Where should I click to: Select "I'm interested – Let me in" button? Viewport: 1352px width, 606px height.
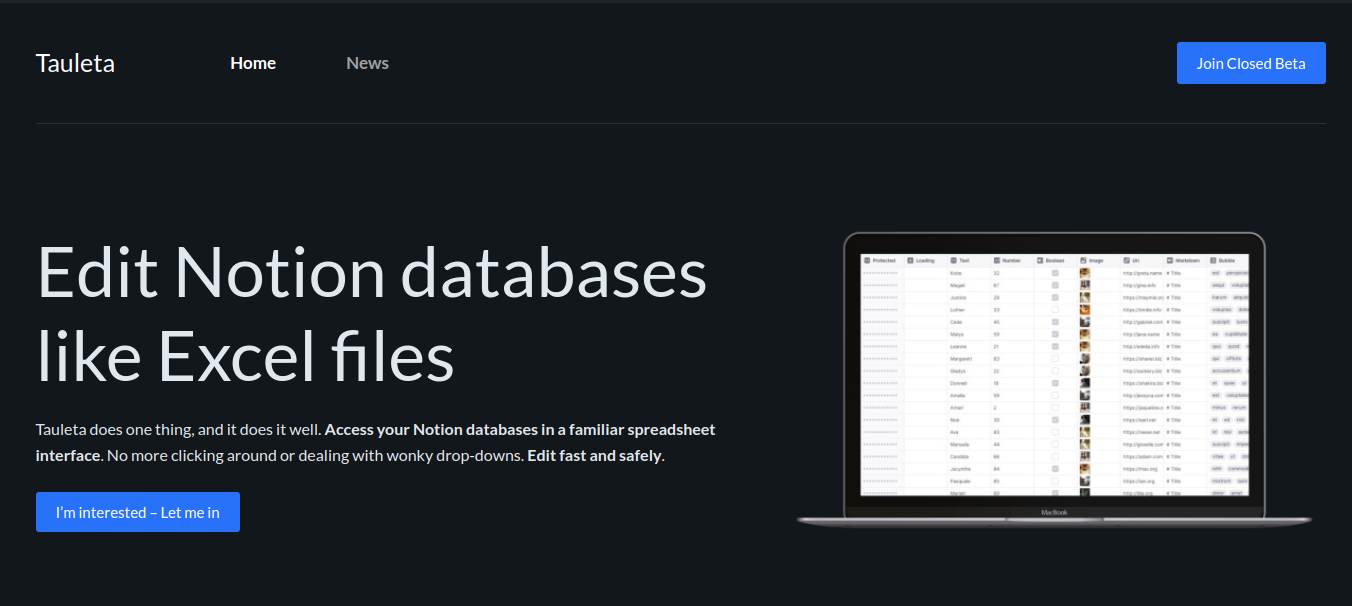(138, 512)
